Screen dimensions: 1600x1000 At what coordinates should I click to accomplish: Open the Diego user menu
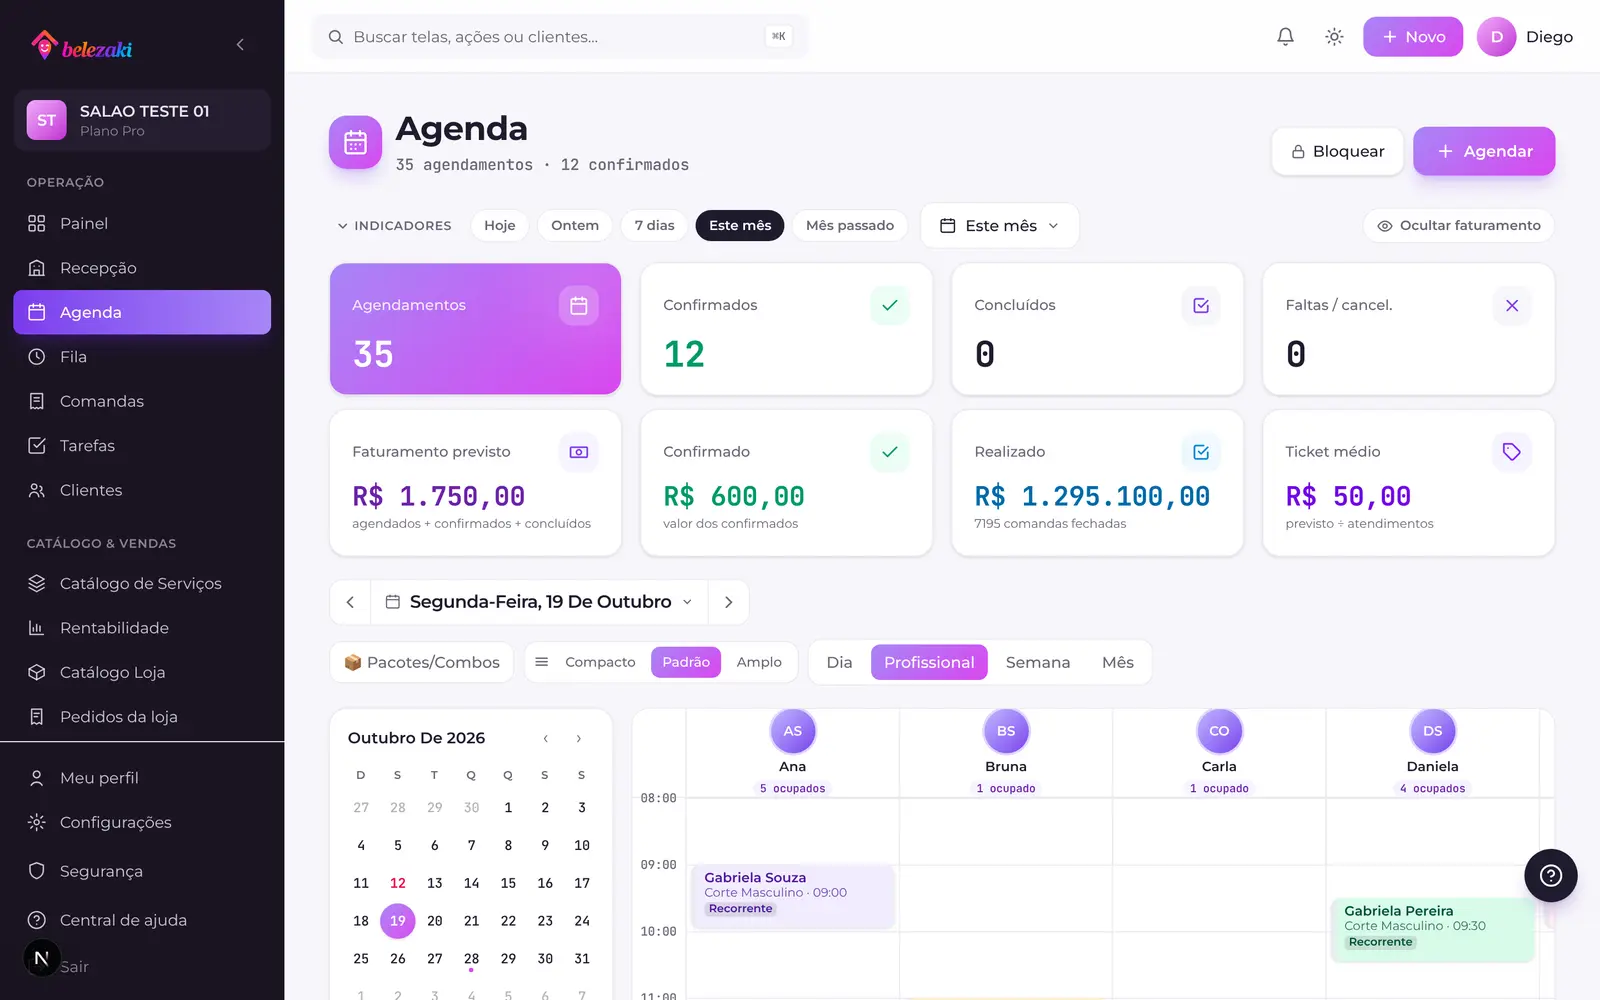[1525, 37]
